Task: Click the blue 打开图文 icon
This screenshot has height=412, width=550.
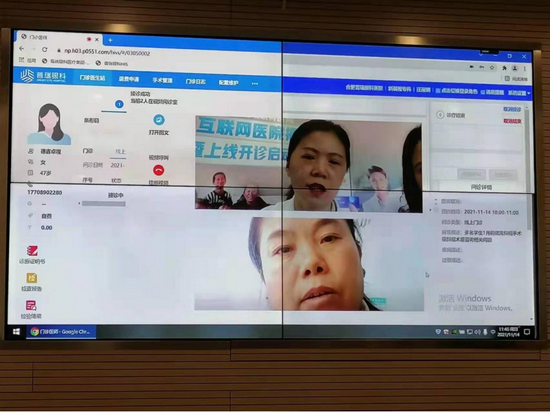Action: coord(159,120)
